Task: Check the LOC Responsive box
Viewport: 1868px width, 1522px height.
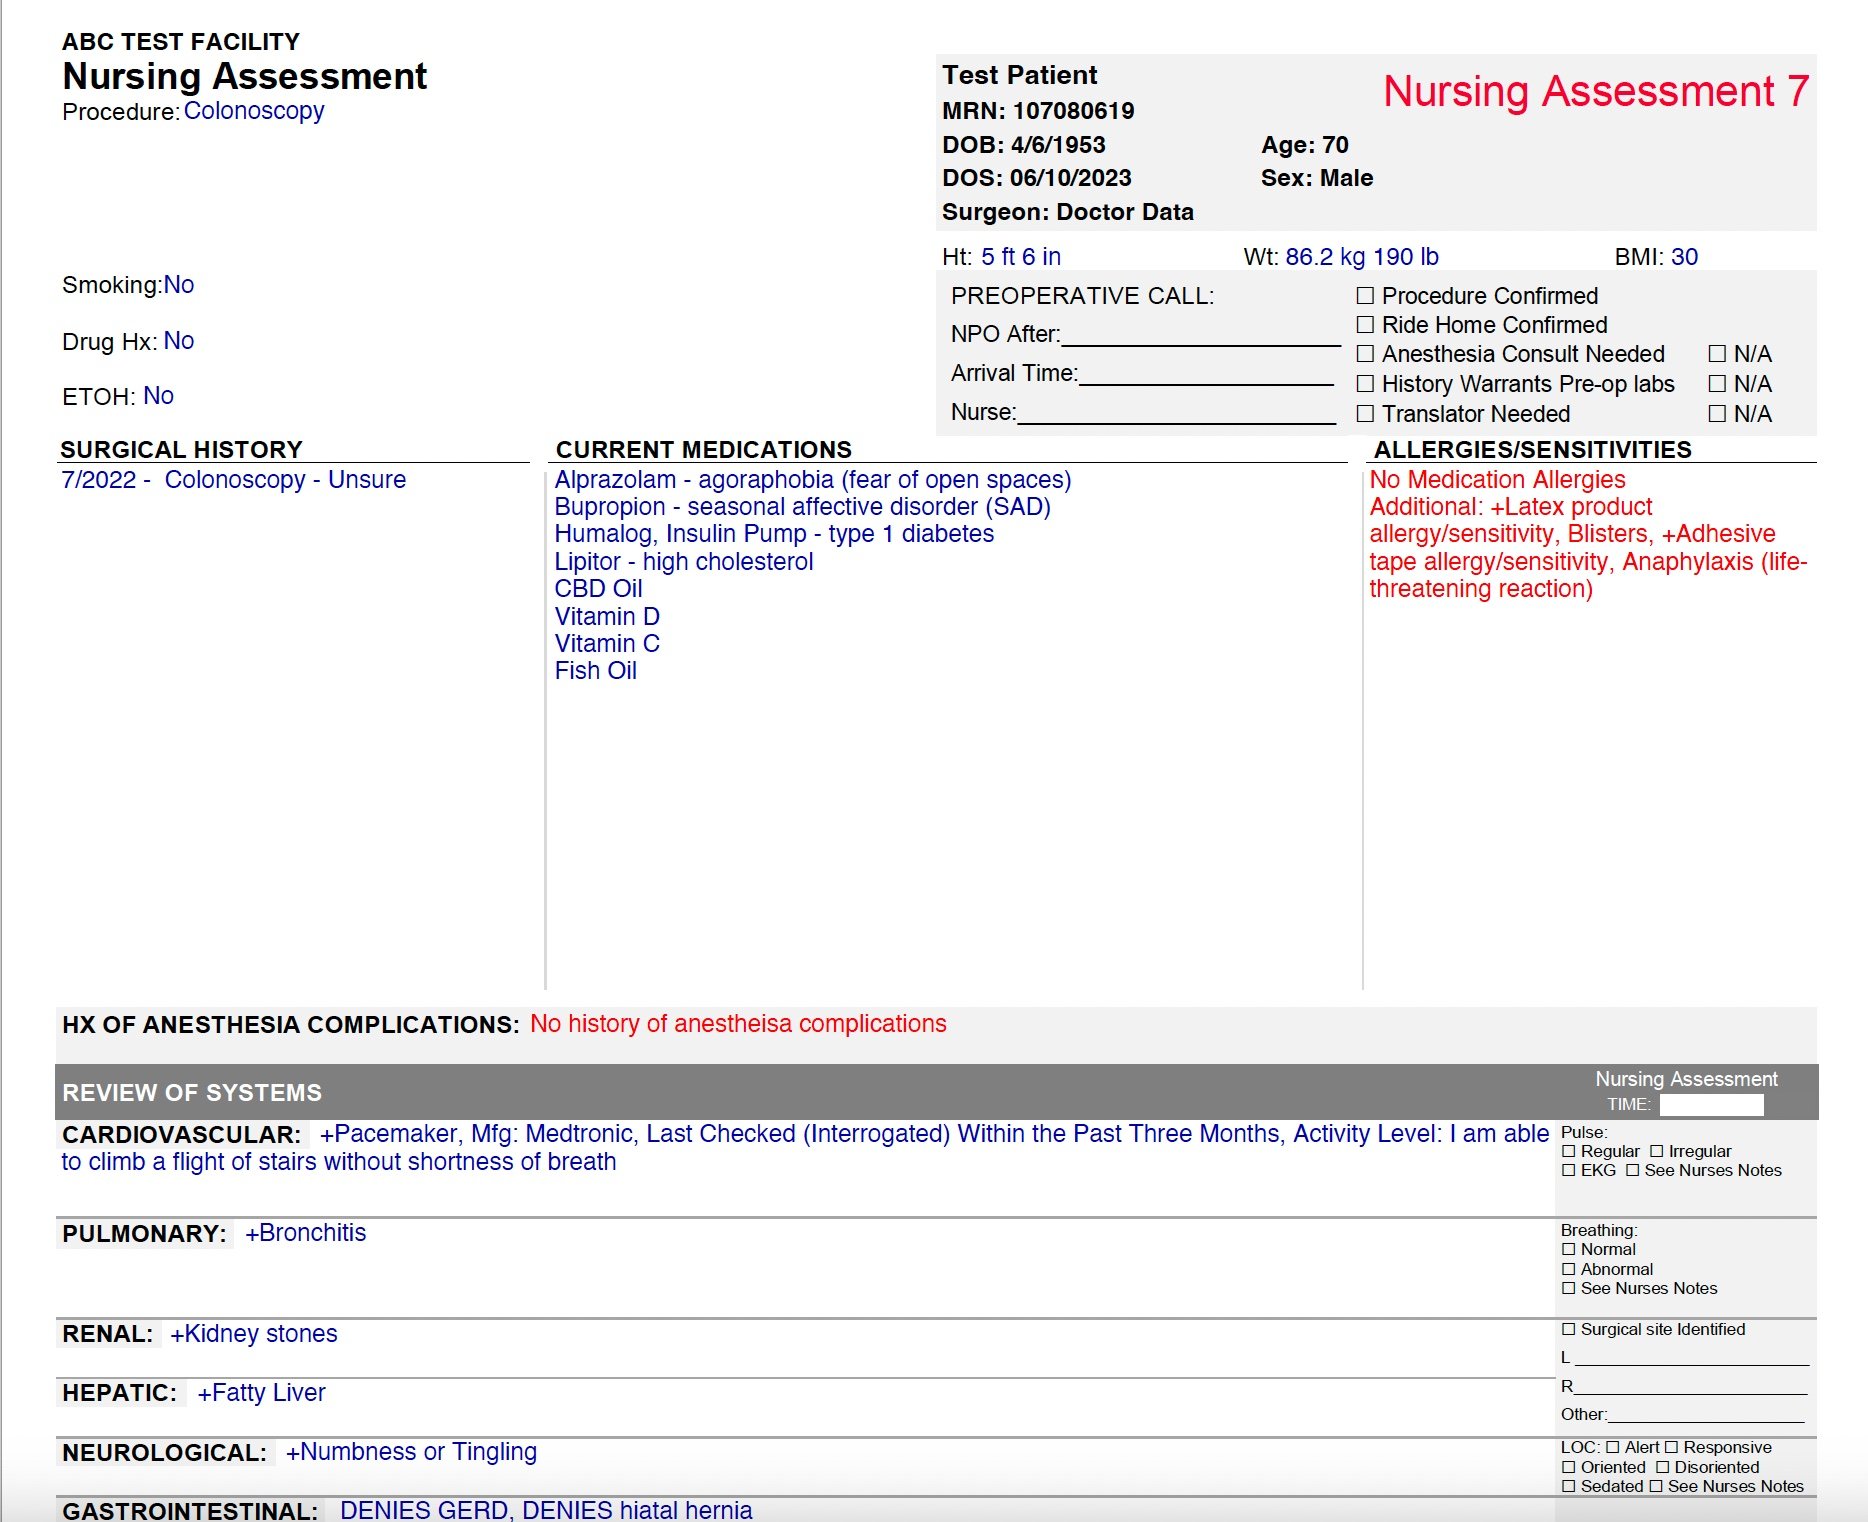Action: coord(1671,1448)
